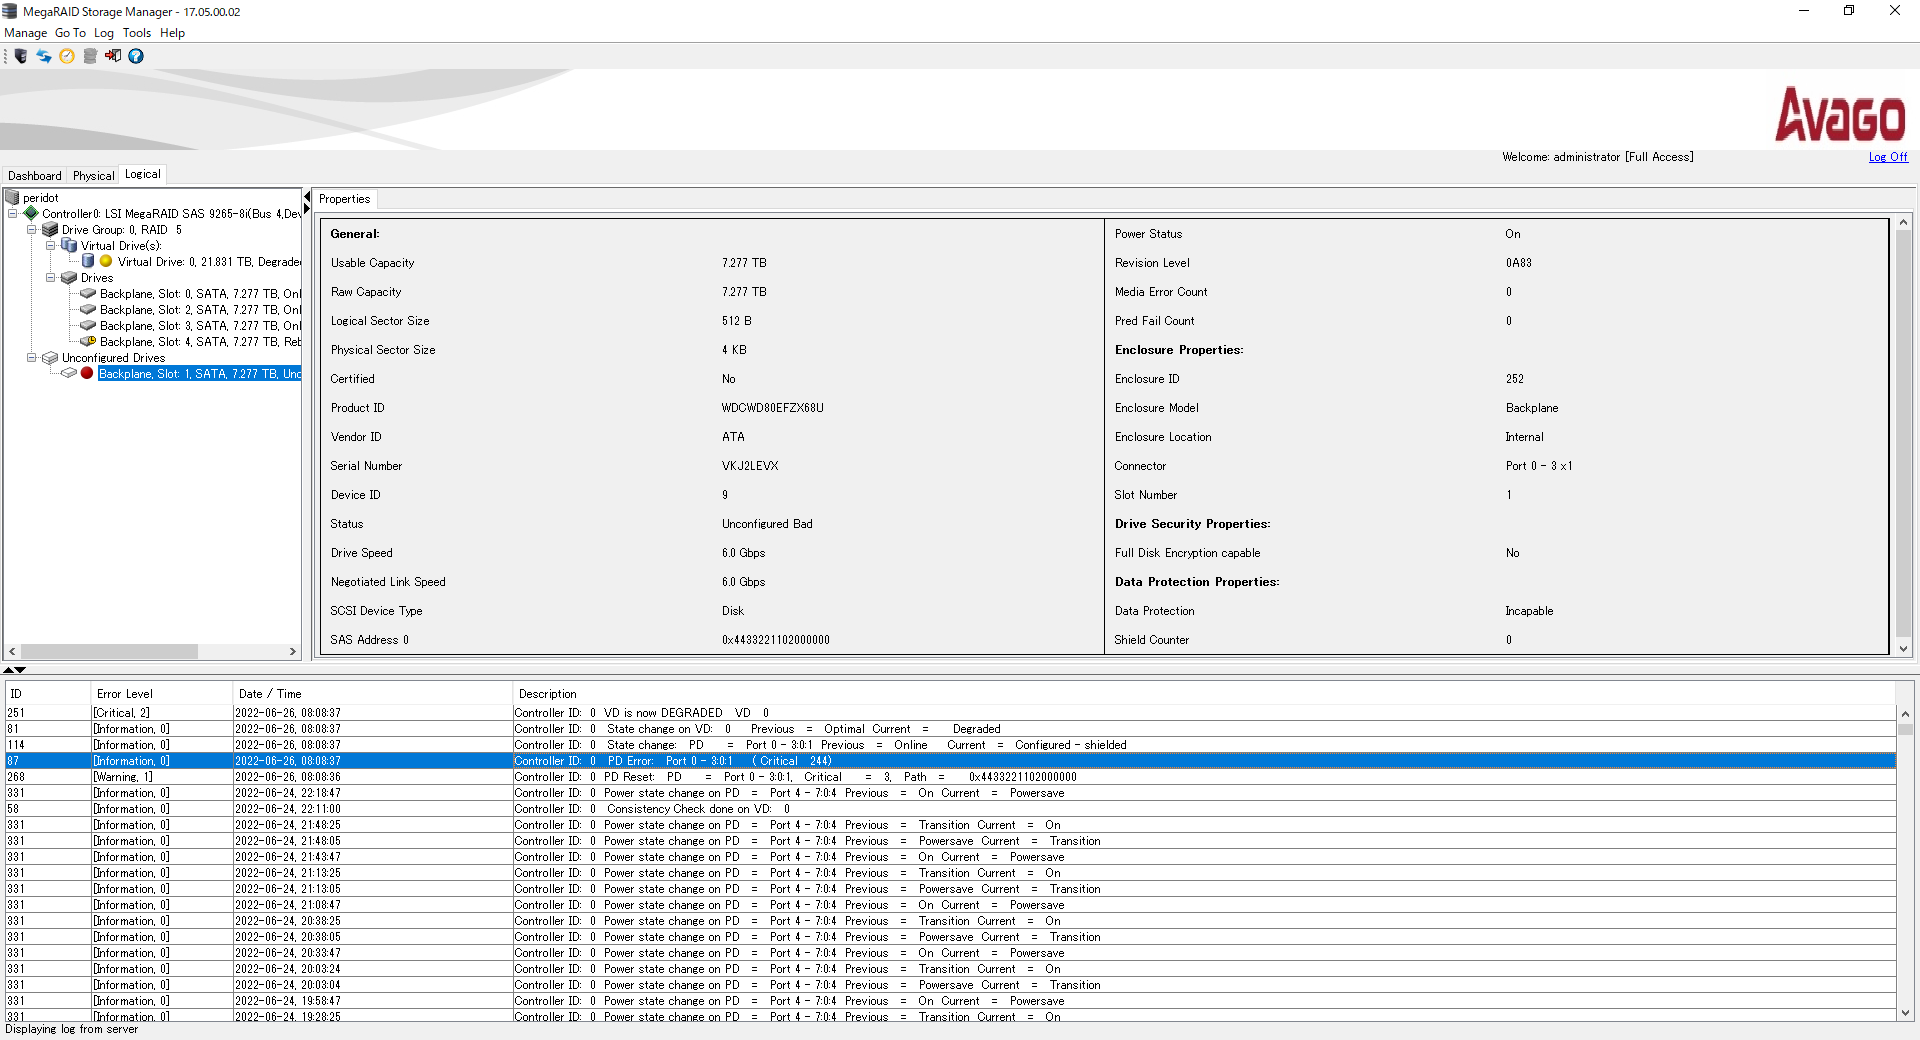The image size is (1920, 1040).
Task: Click the green Controller0 chip icon
Action: coord(31,213)
